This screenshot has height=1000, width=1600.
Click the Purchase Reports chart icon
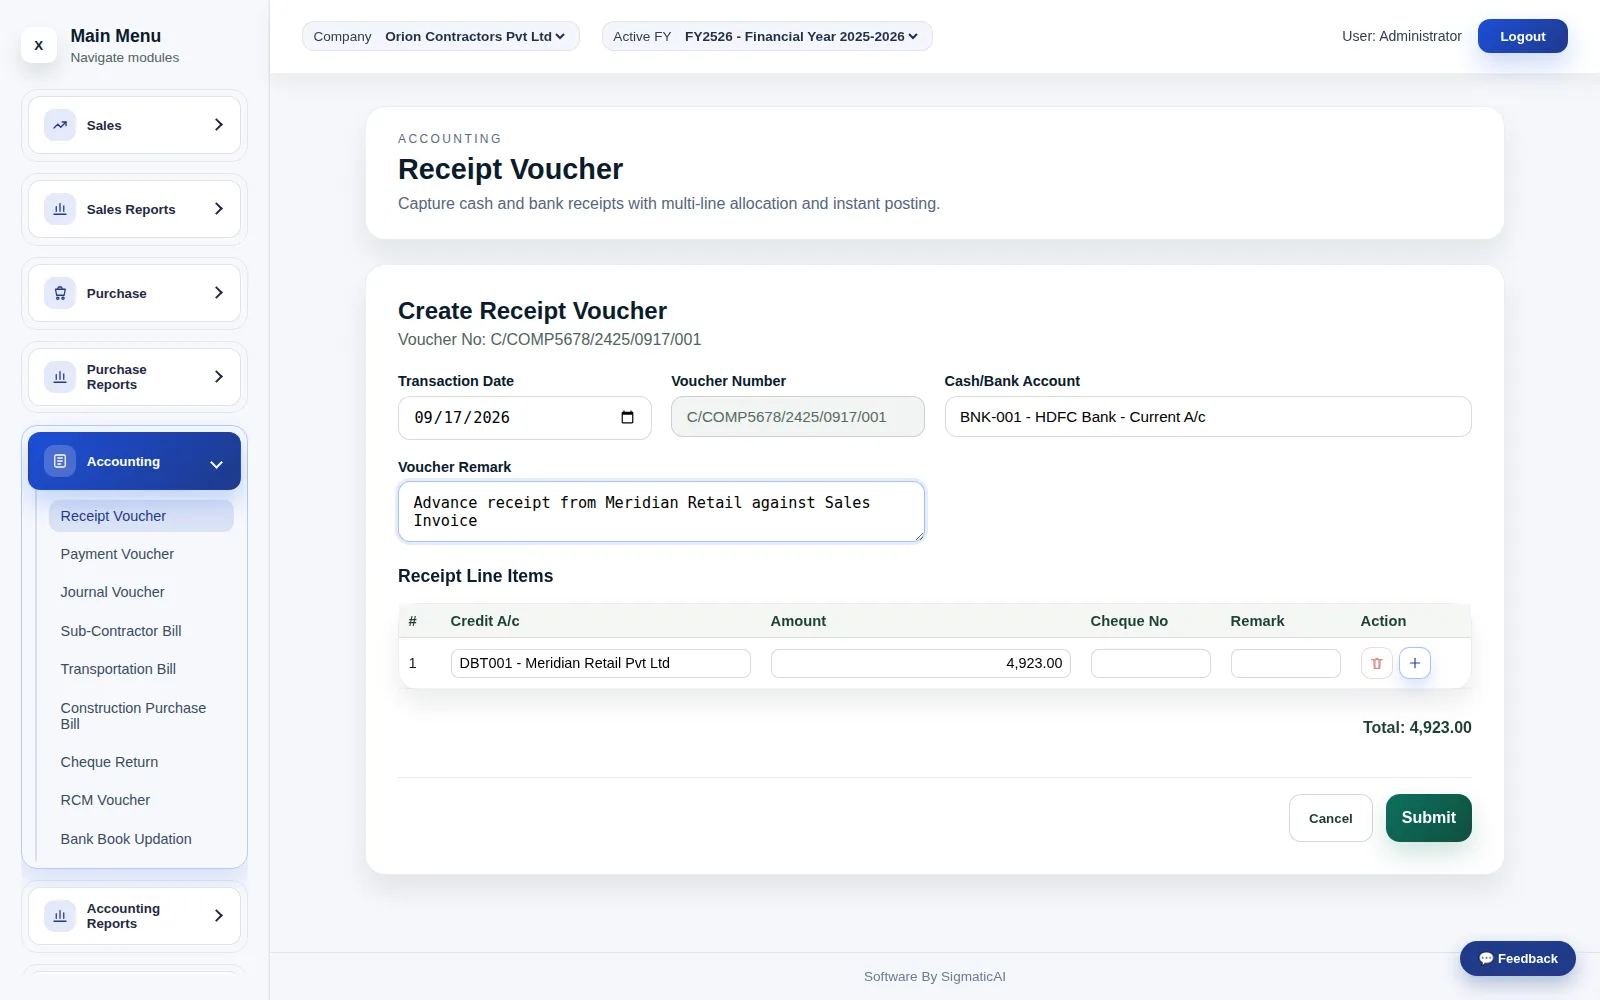click(60, 377)
